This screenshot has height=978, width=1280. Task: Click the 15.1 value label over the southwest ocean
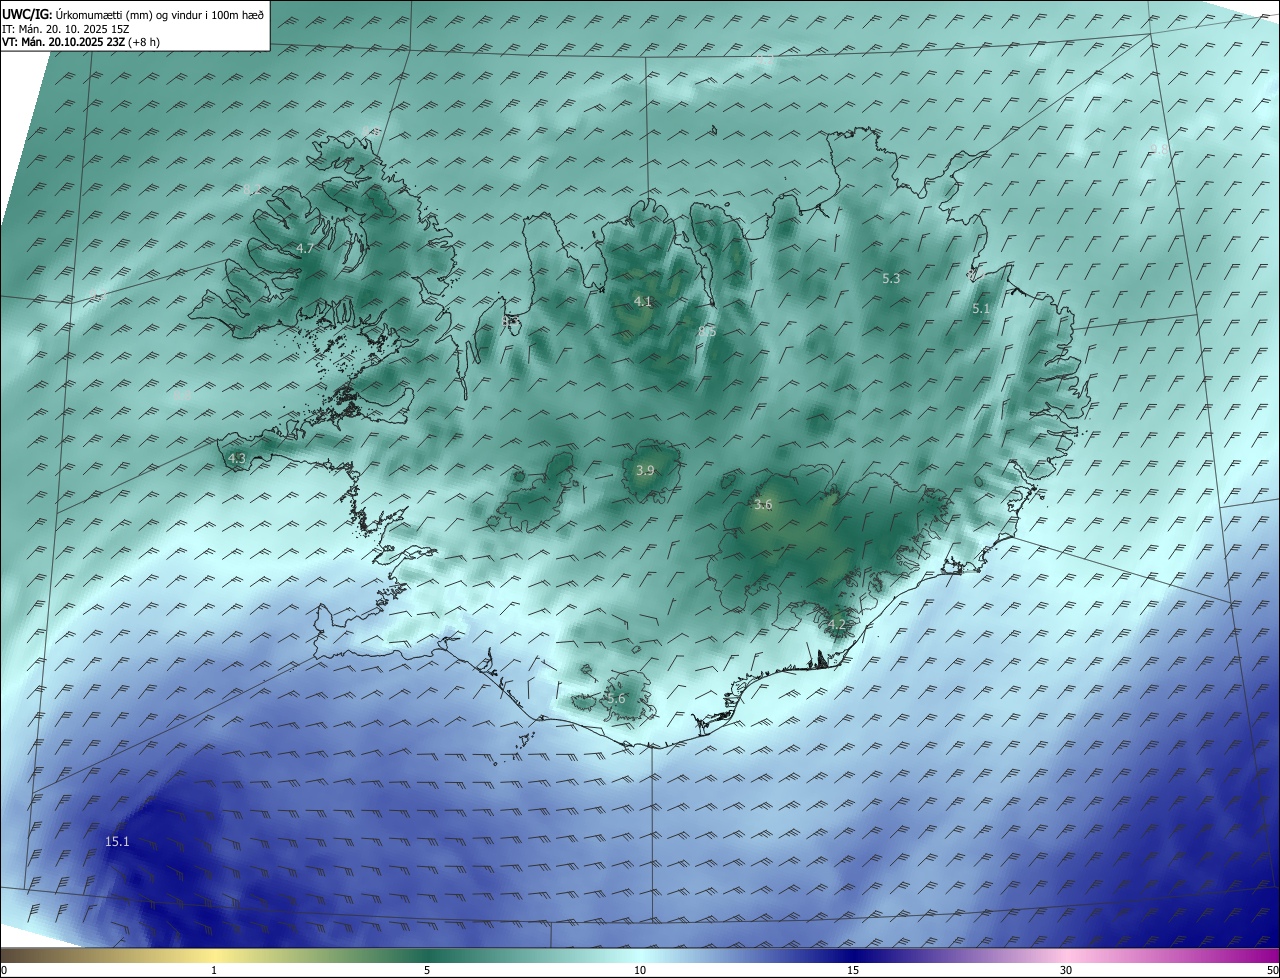117,842
